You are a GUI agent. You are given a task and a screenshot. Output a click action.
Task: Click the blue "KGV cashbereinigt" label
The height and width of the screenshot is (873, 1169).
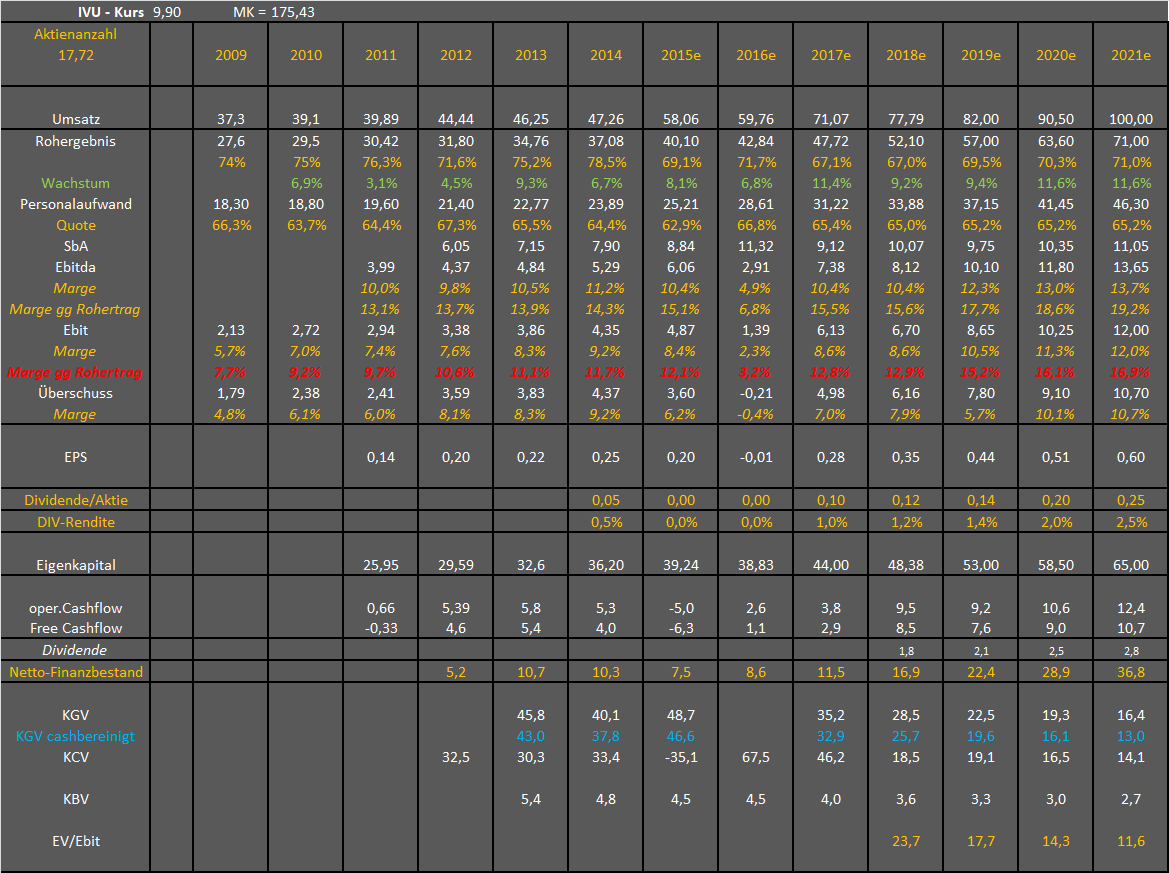coord(75,736)
